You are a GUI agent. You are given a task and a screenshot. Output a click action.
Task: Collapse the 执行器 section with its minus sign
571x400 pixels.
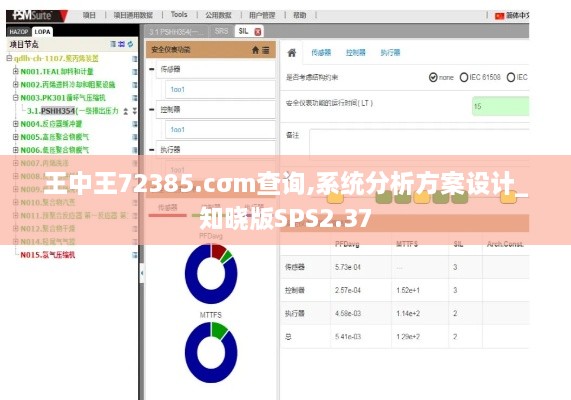point(151,149)
